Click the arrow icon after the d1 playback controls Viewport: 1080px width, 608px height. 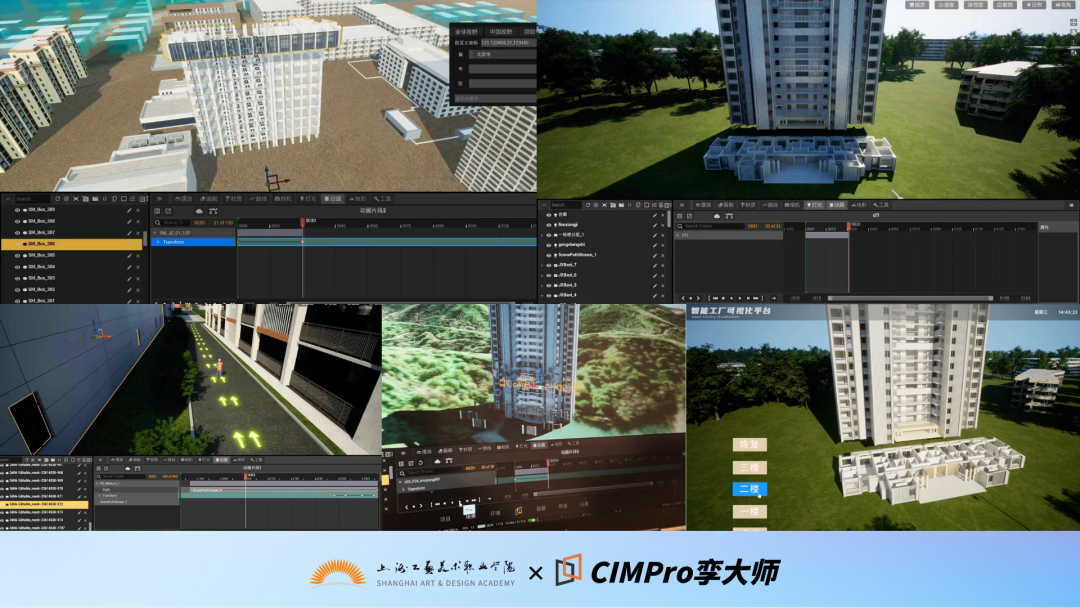[773, 298]
